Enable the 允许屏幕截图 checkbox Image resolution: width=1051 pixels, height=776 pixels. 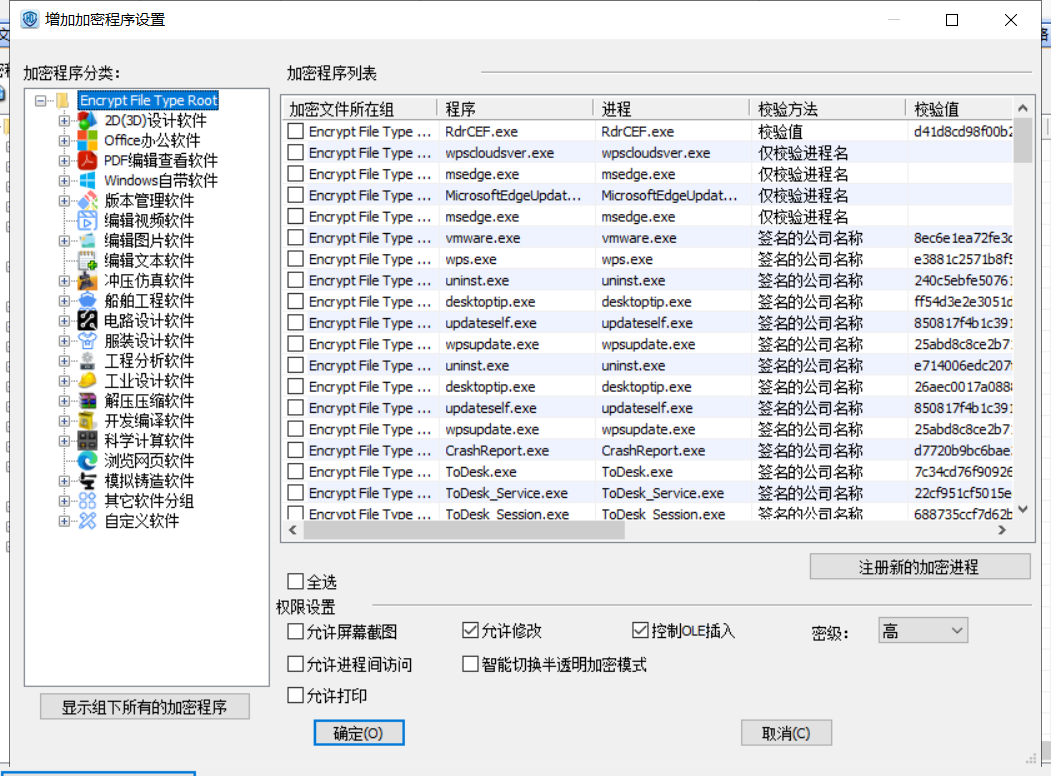[295, 631]
